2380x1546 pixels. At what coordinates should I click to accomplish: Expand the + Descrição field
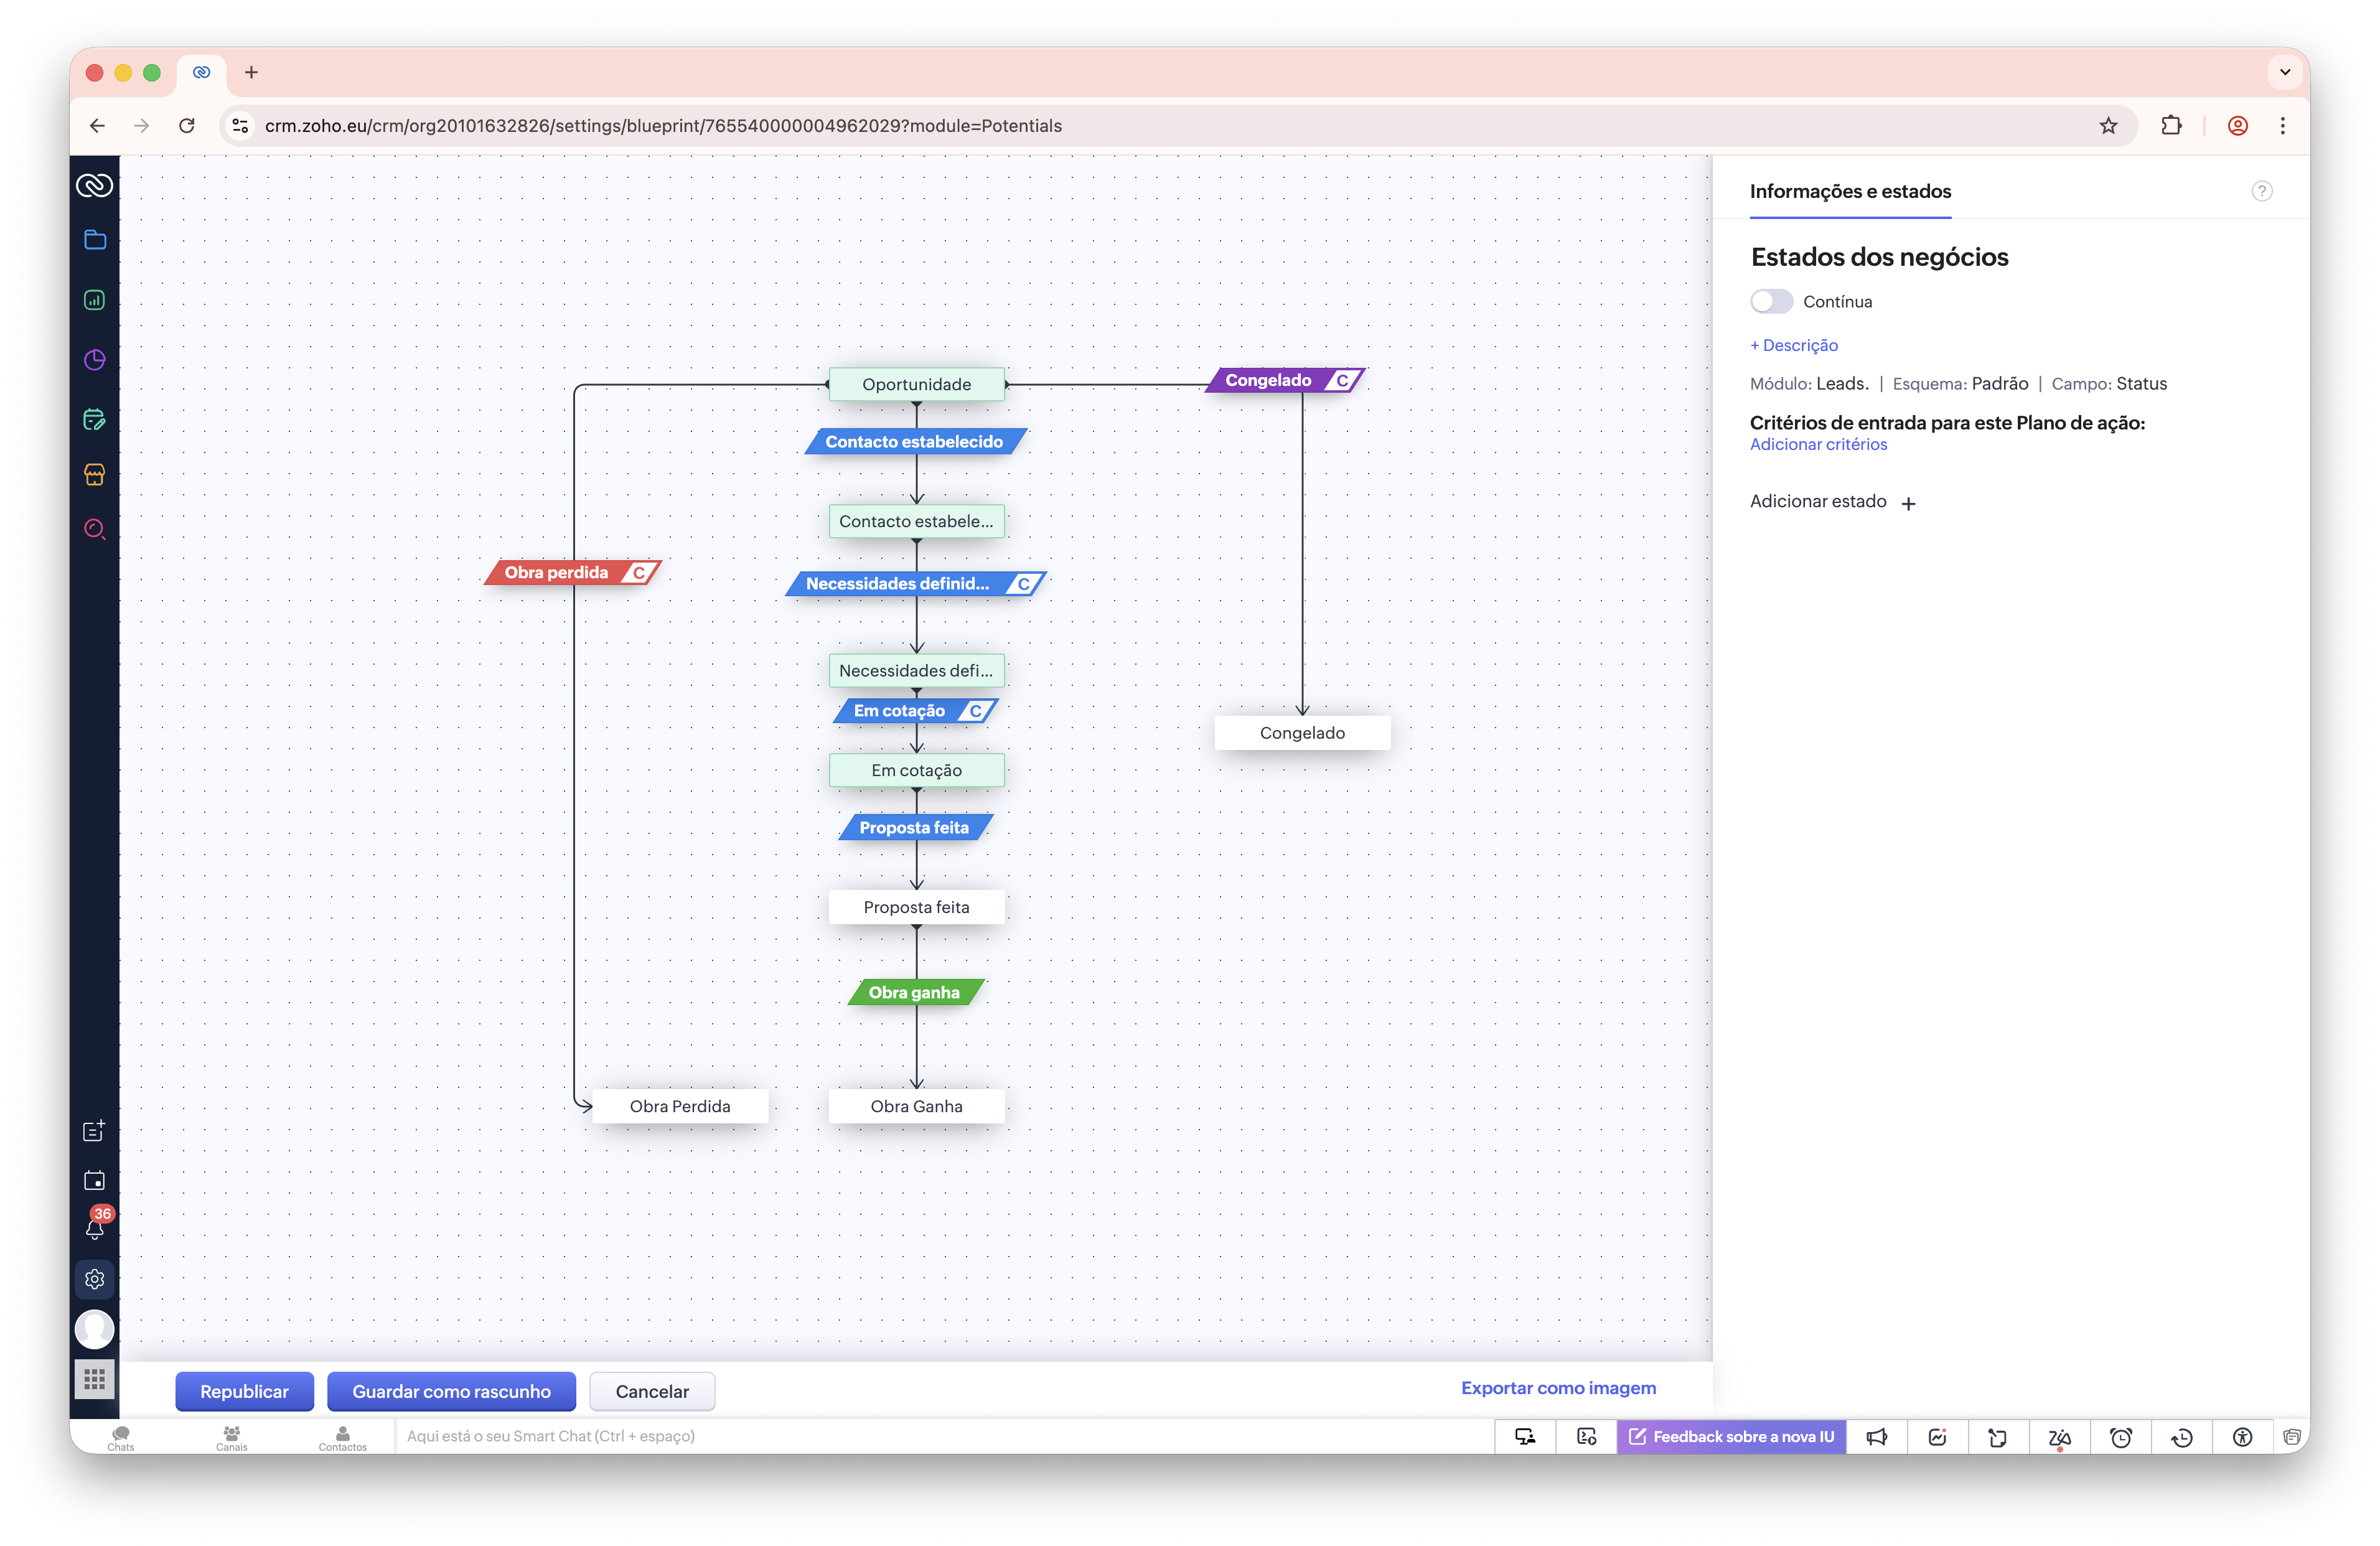pyautogui.click(x=1794, y=345)
